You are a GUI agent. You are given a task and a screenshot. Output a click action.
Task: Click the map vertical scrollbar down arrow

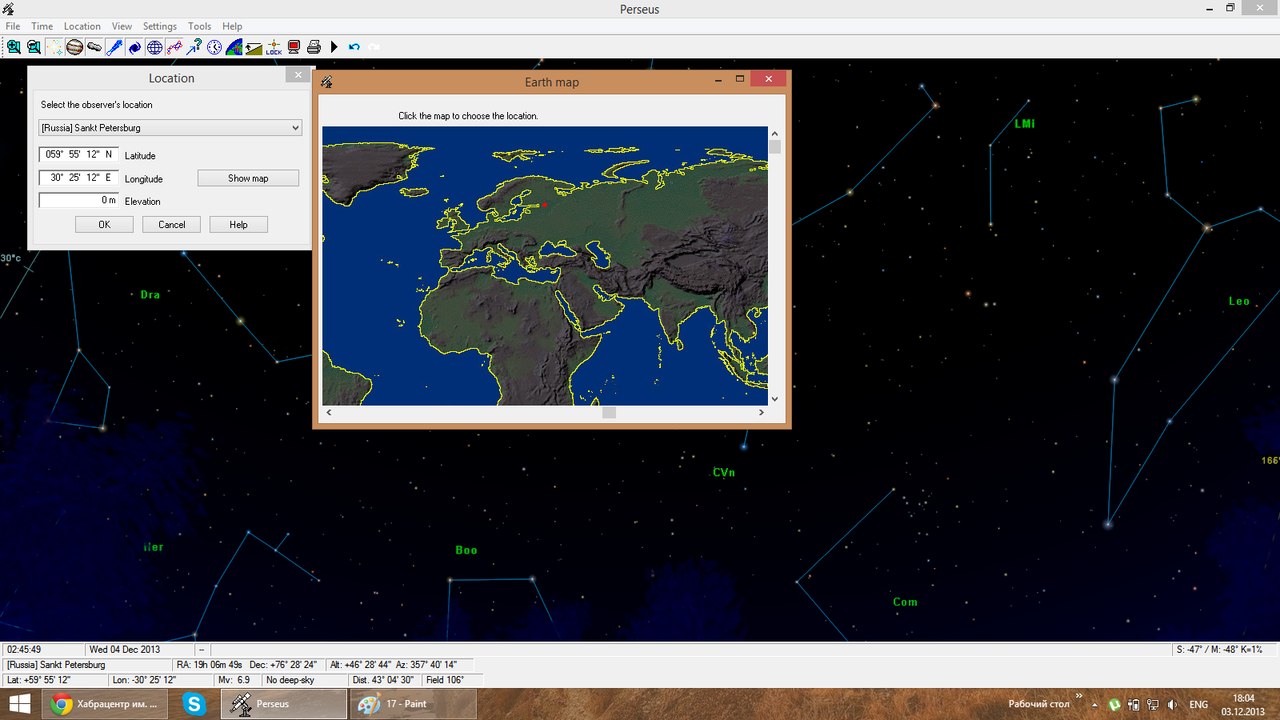(775, 398)
